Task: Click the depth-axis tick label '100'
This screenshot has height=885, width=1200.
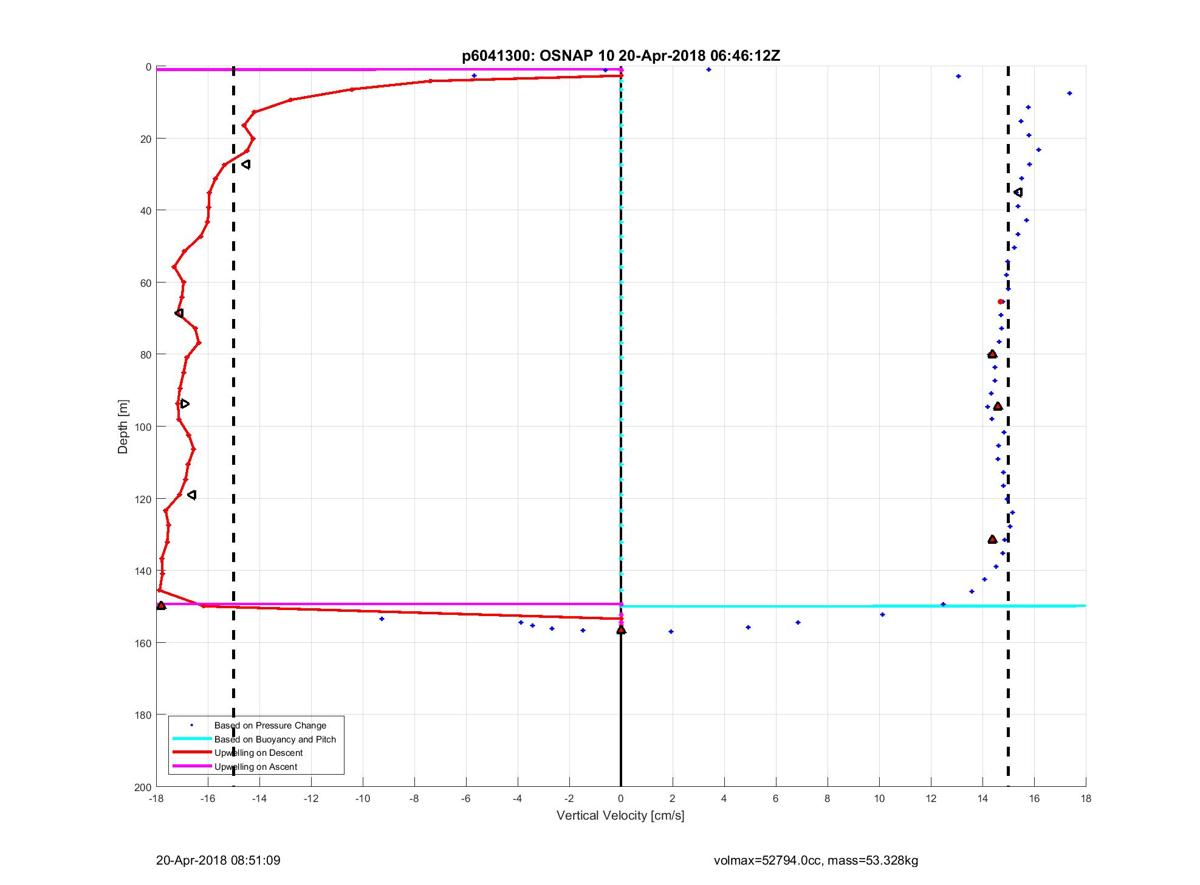Action: (x=142, y=427)
